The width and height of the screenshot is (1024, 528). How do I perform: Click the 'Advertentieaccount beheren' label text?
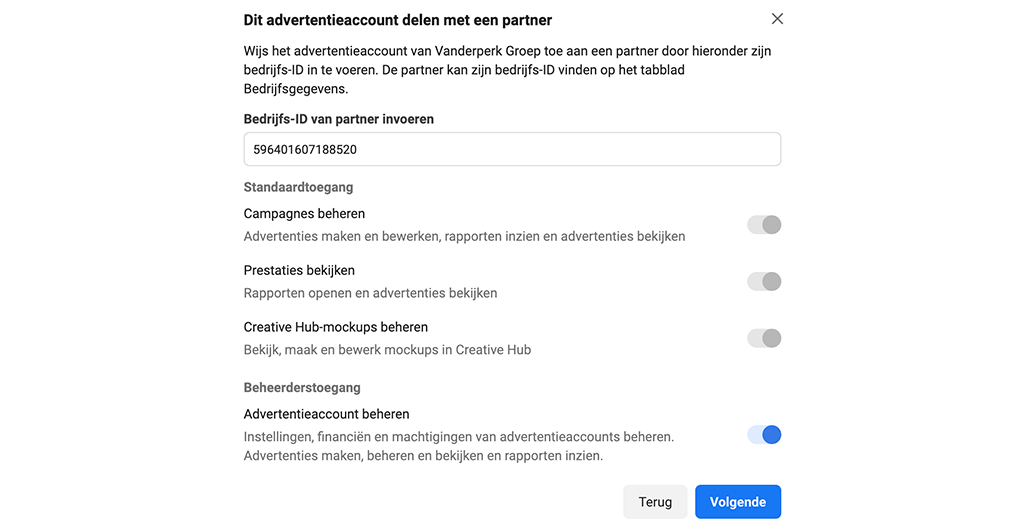tap(326, 414)
